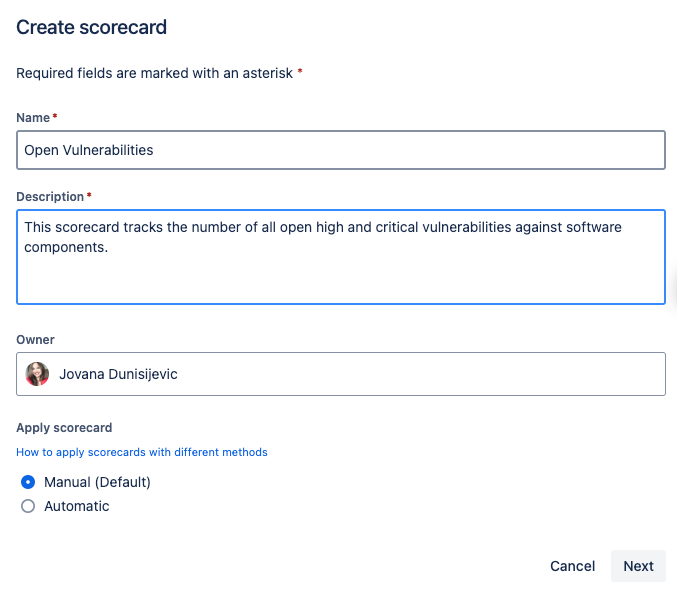Image resolution: width=677 pixels, height=603 pixels.
Task: Click the required fields asterisk notice
Action: pyautogui.click(x=159, y=73)
